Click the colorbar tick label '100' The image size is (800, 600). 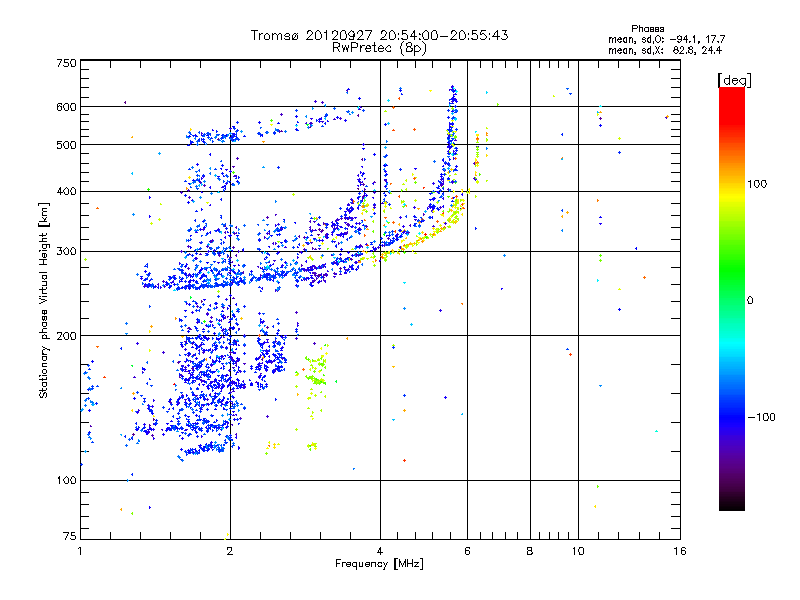(757, 184)
